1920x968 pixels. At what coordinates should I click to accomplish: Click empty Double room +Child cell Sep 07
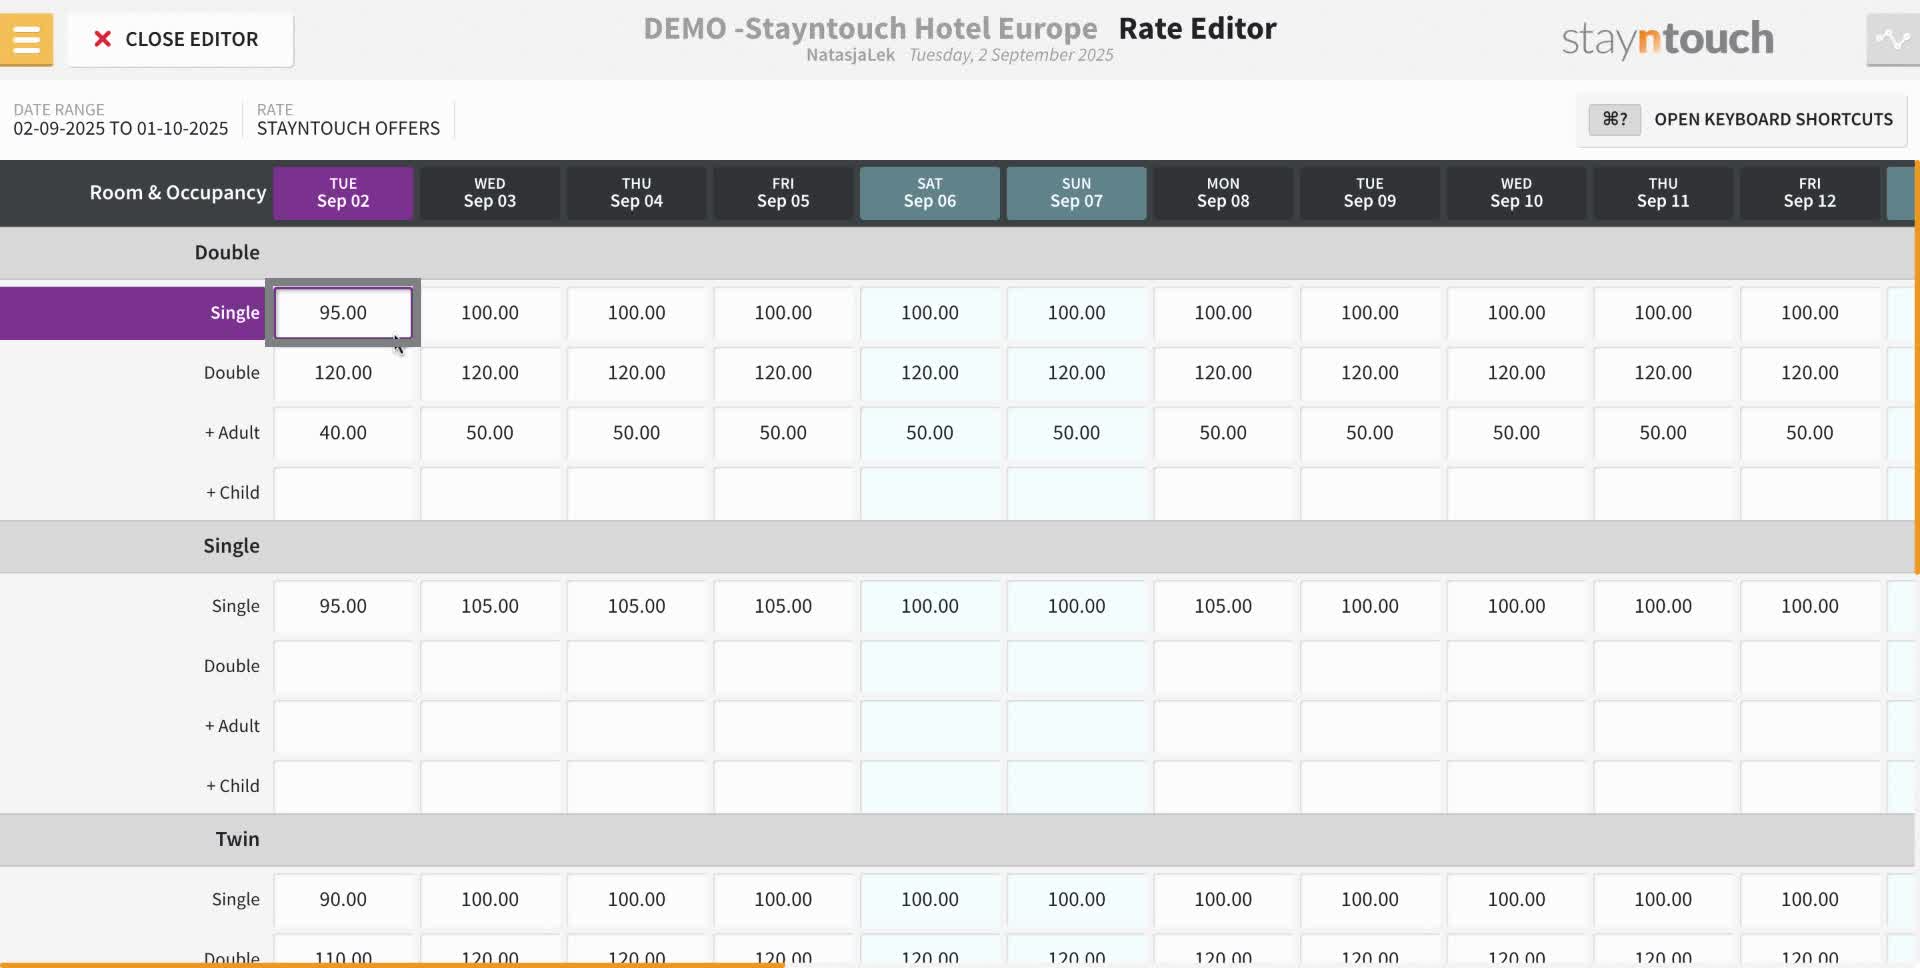pyautogui.click(x=1076, y=493)
